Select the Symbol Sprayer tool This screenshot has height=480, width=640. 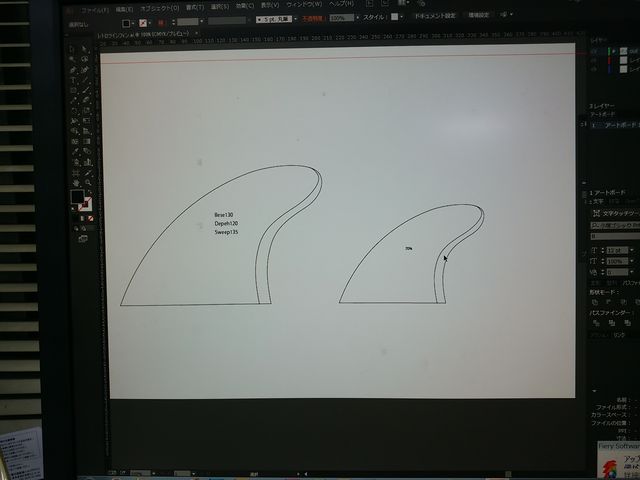coord(76,162)
